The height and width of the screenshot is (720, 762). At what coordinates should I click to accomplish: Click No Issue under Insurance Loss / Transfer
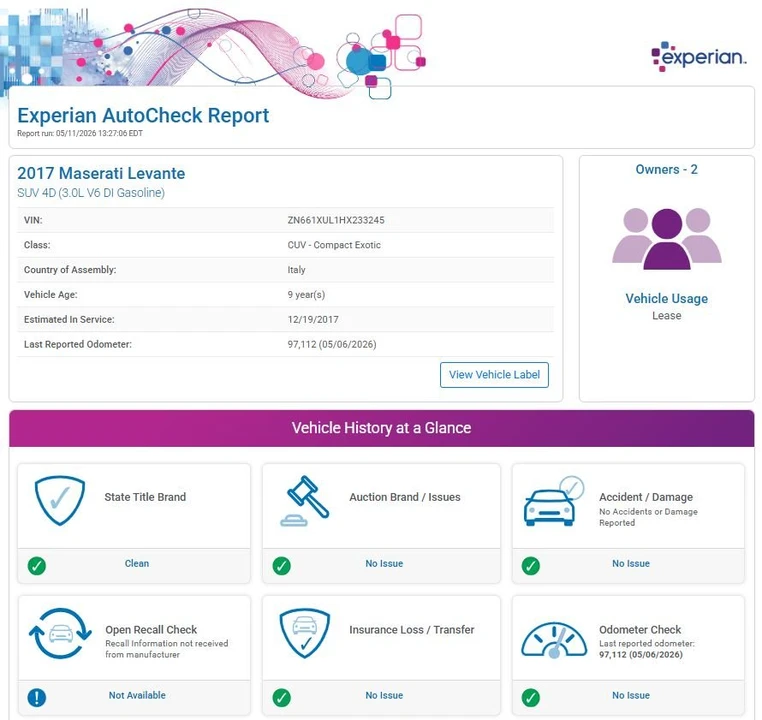(x=384, y=695)
